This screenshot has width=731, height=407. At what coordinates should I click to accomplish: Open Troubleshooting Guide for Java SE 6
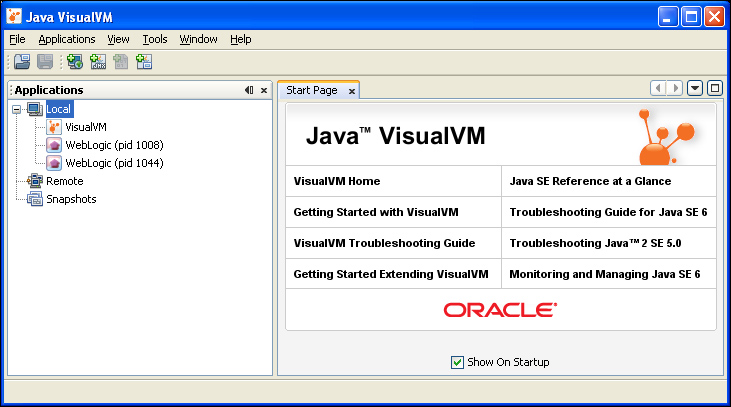(x=609, y=212)
